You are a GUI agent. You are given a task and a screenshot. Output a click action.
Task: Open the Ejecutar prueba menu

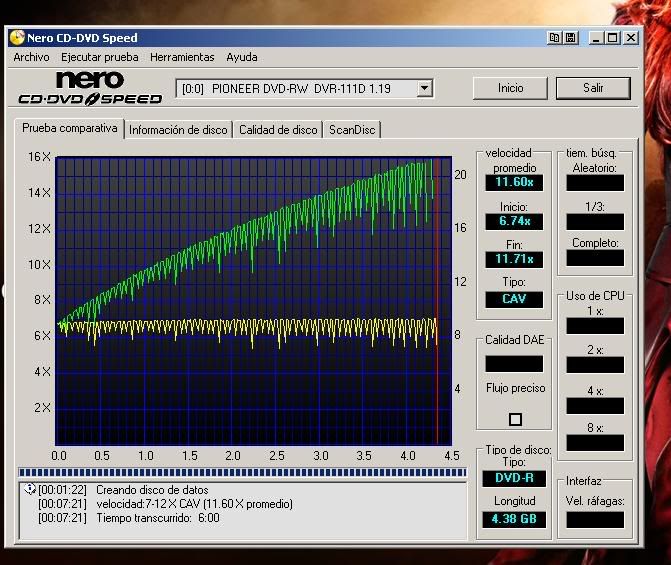[100, 57]
